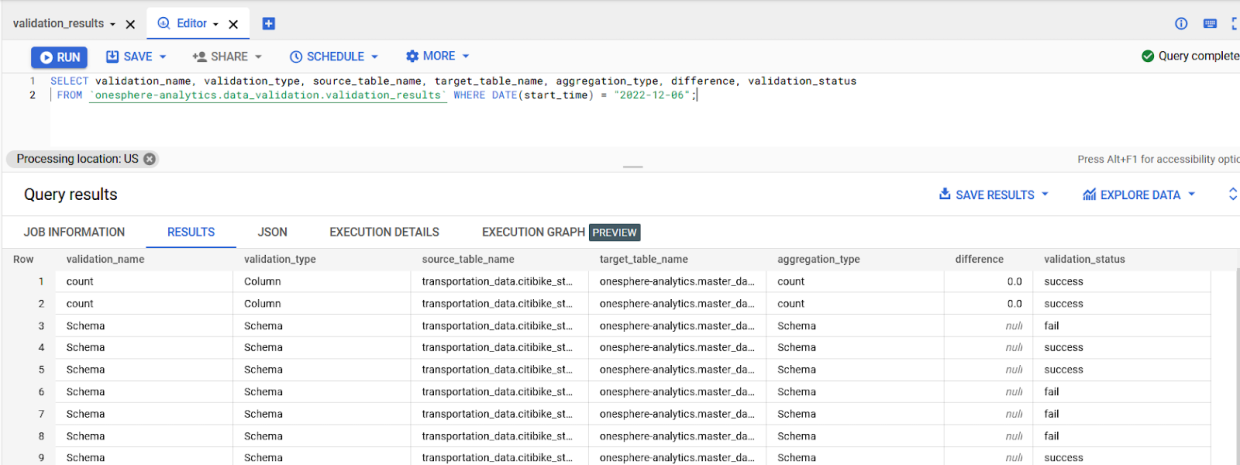Remove the Processing location US chip

149,159
